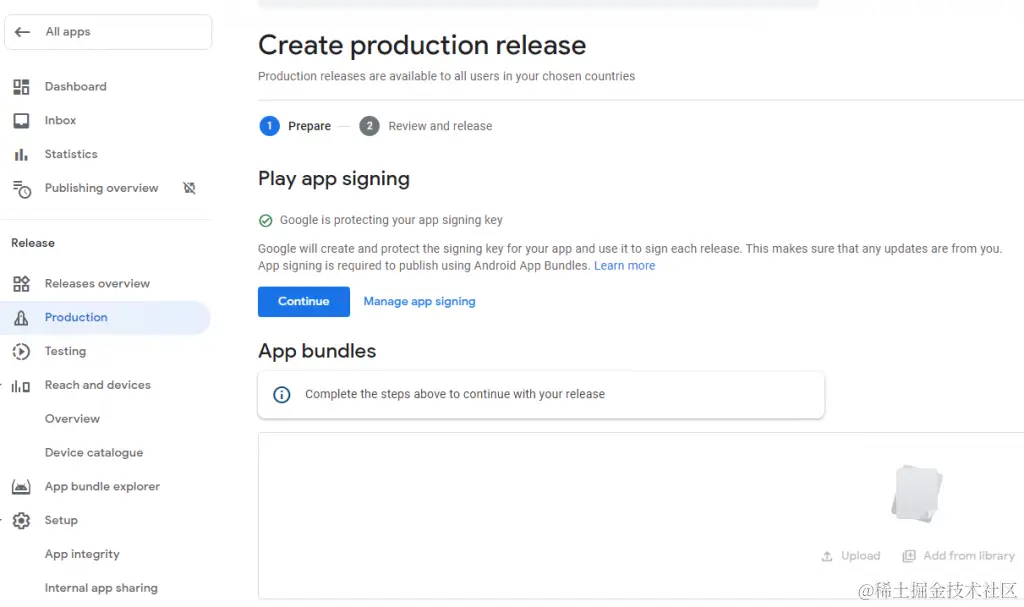The height and width of the screenshot is (607, 1024).
Task: Click the Testing icon in sidebar
Action: pyautogui.click(x=21, y=351)
